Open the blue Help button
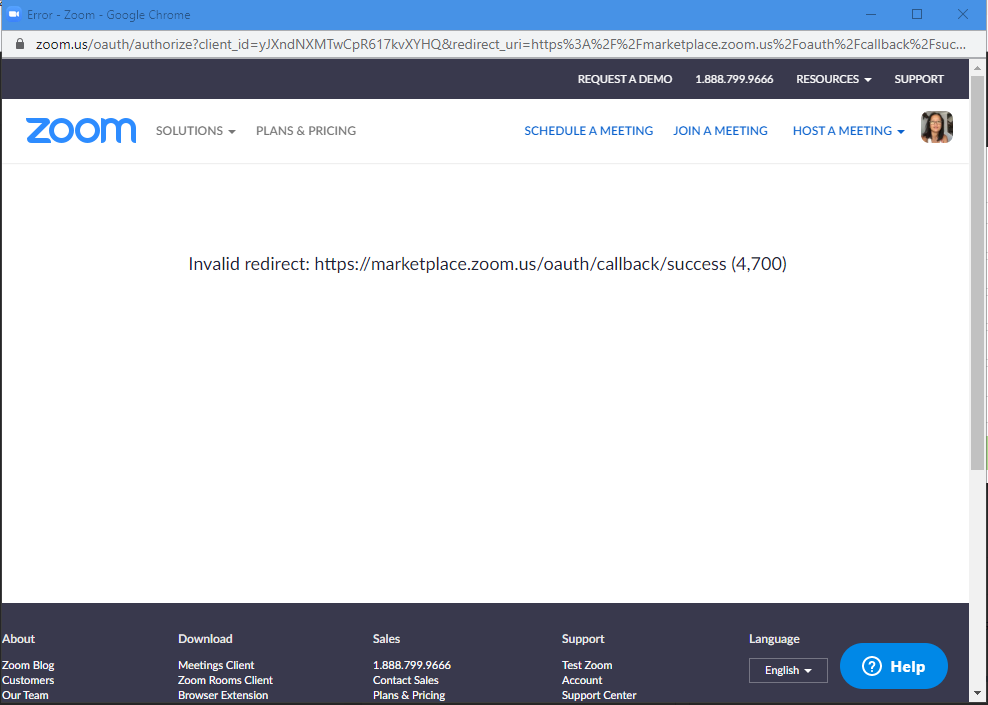This screenshot has width=988, height=705. (893, 666)
